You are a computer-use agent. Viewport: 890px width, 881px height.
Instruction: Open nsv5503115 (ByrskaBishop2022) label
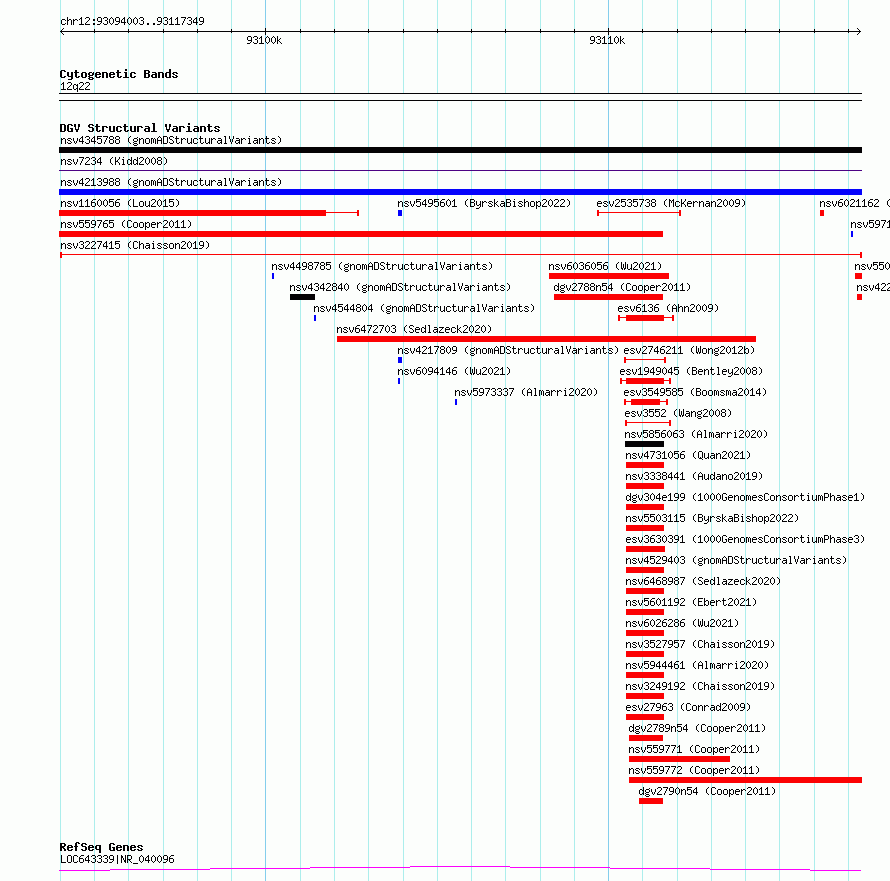pos(712,518)
